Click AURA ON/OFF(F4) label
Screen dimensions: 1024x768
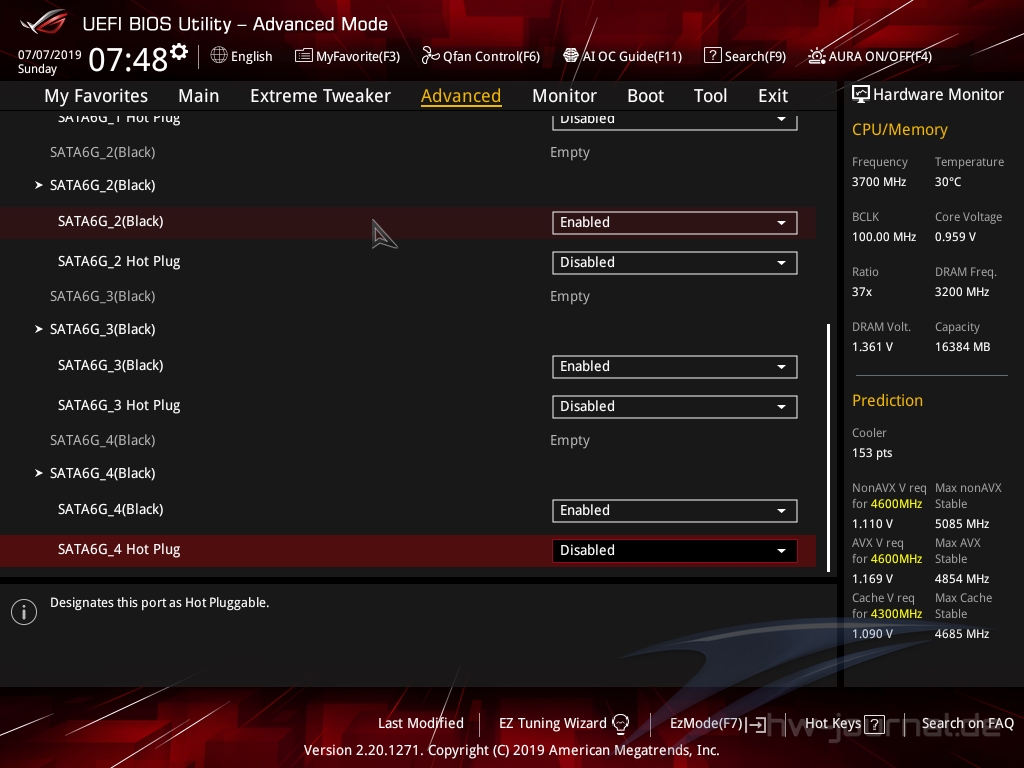point(880,57)
